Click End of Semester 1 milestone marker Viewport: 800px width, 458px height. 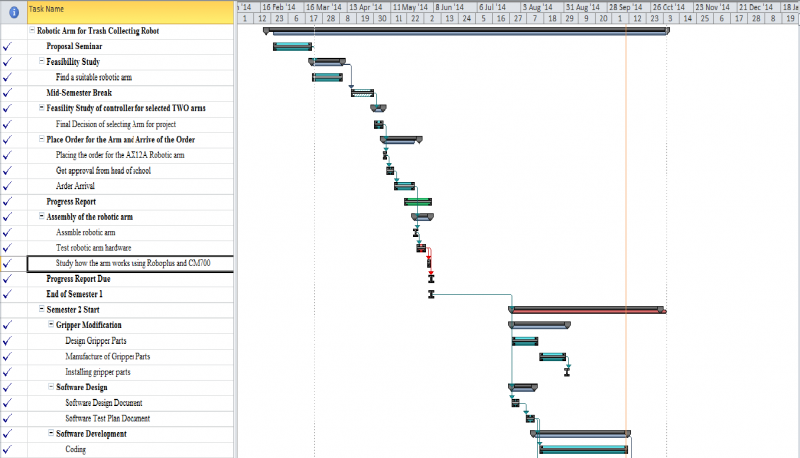pos(431,295)
